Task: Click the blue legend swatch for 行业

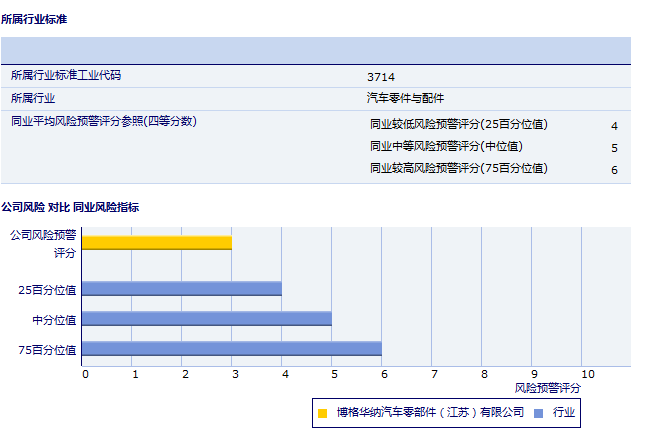Action: click(x=538, y=412)
